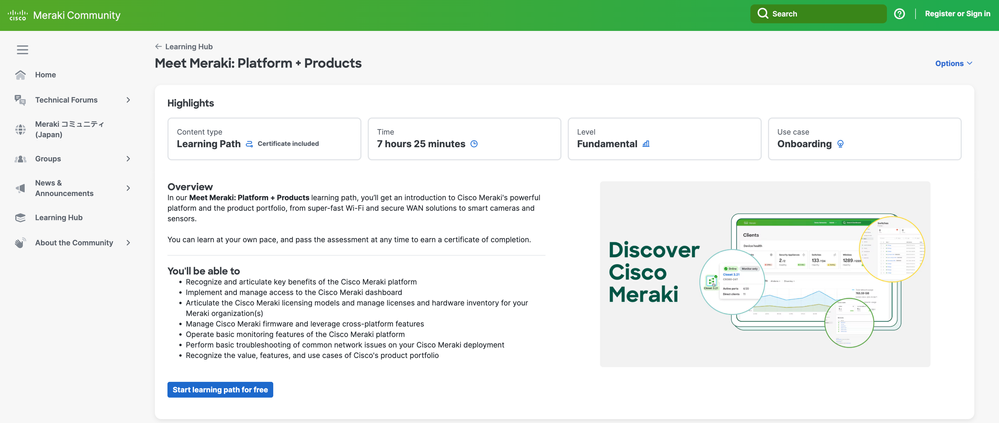Viewport: 999px width, 423px height.
Task: Click the Onboarding lightbulb icon
Action: point(840,144)
